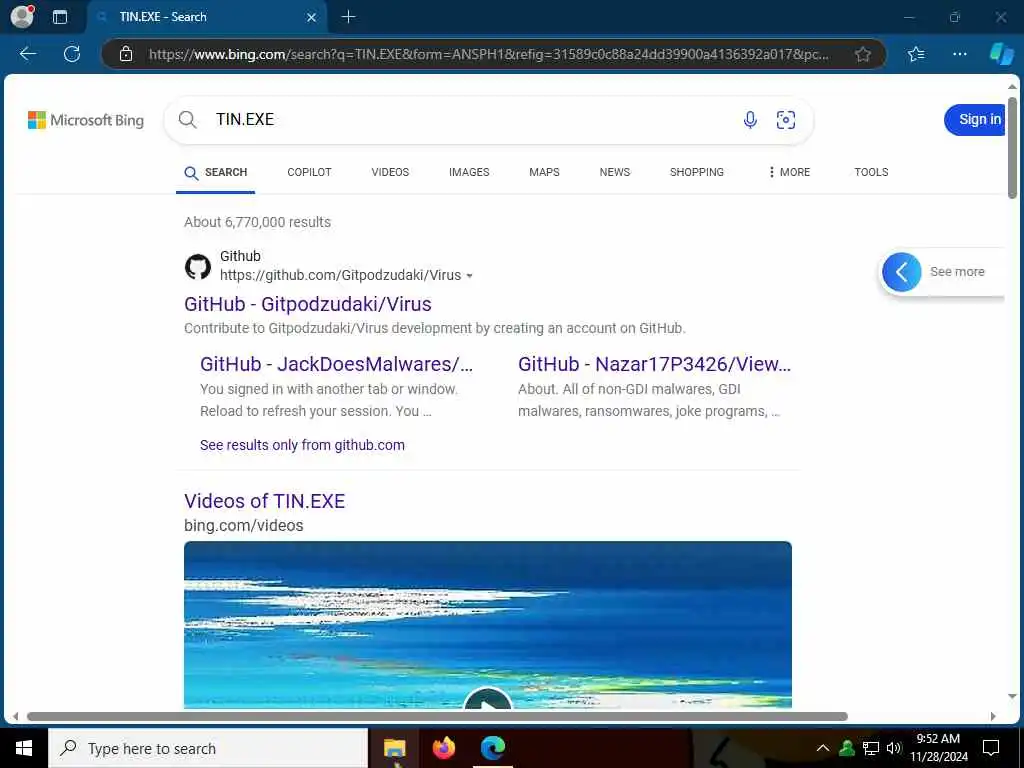Go back to previous page
The height and width of the screenshot is (768, 1024).
click(x=27, y=54)
